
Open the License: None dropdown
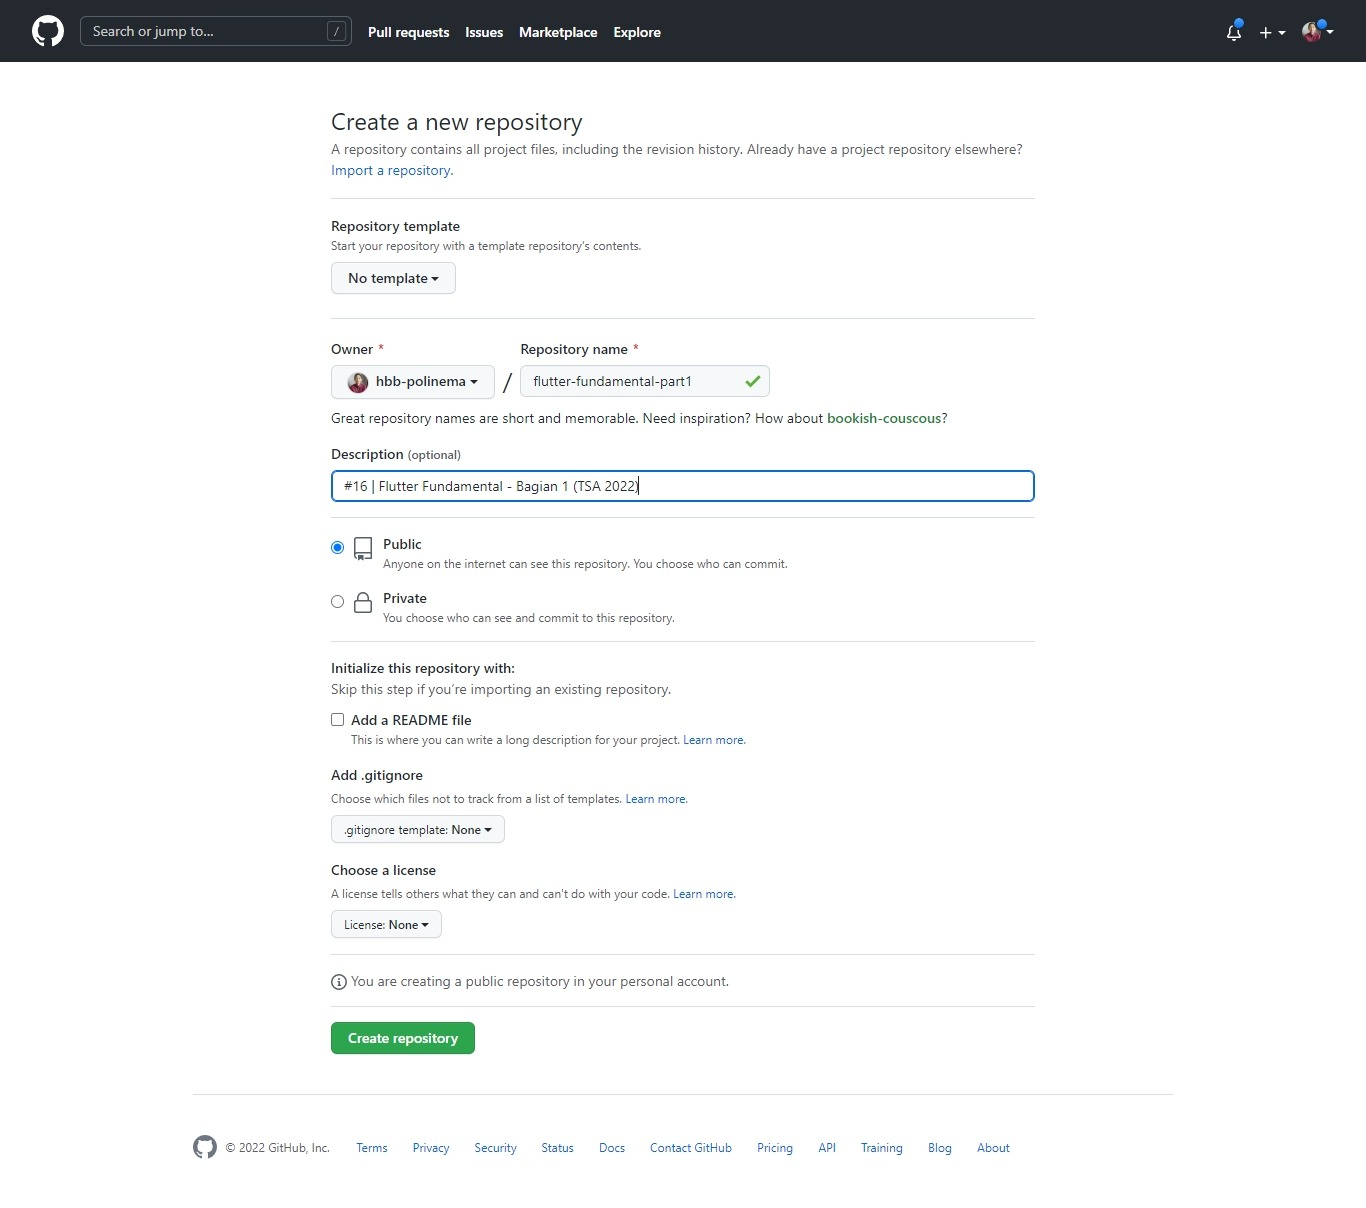[386, 925]
